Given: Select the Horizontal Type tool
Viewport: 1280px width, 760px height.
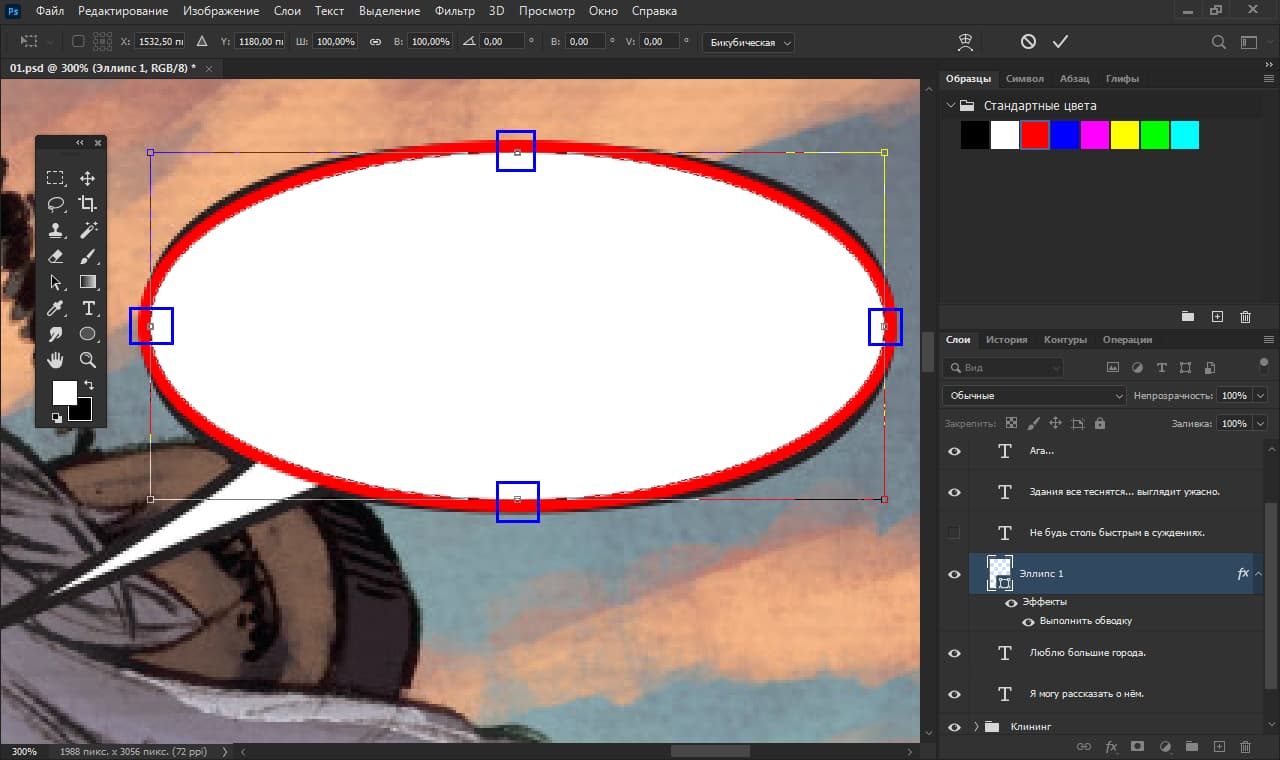Looking at the screenshot, I should (x=88, y=308).
